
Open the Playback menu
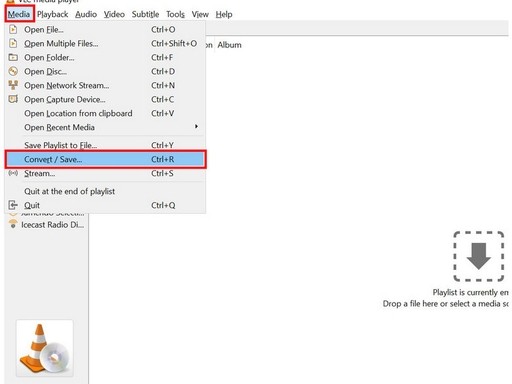[53, 14]
